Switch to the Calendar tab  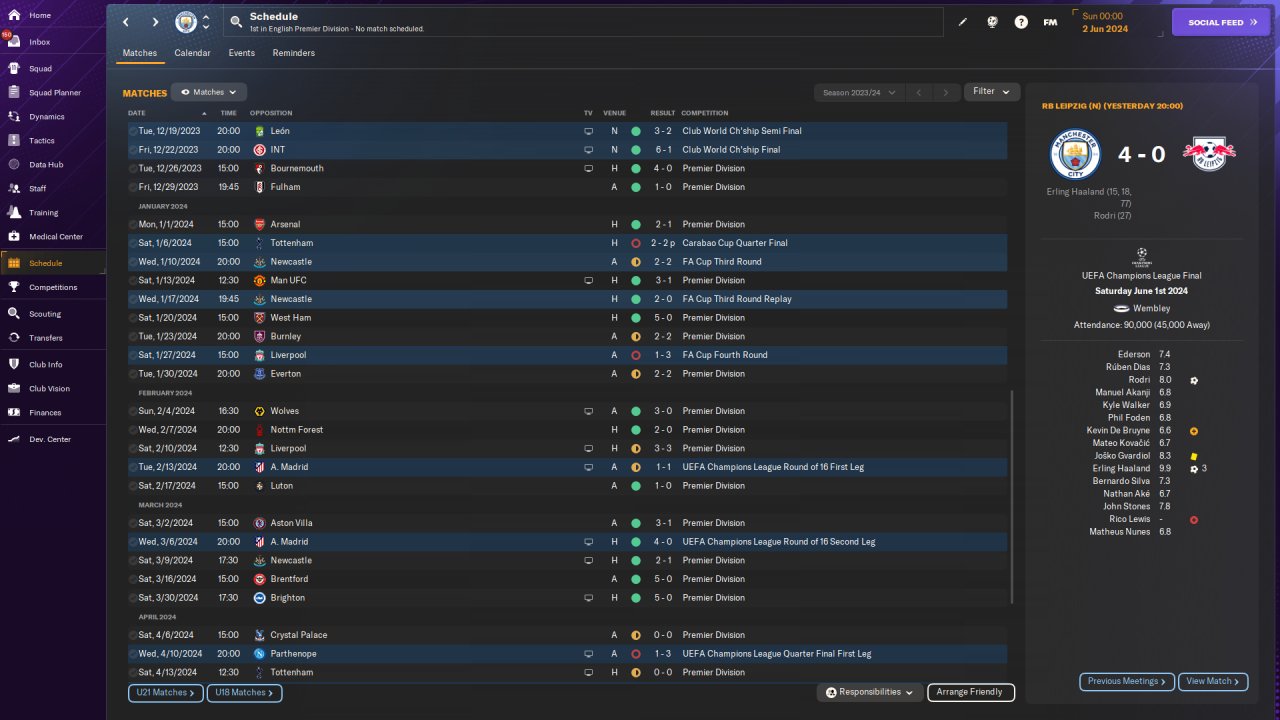coord(192,53)
